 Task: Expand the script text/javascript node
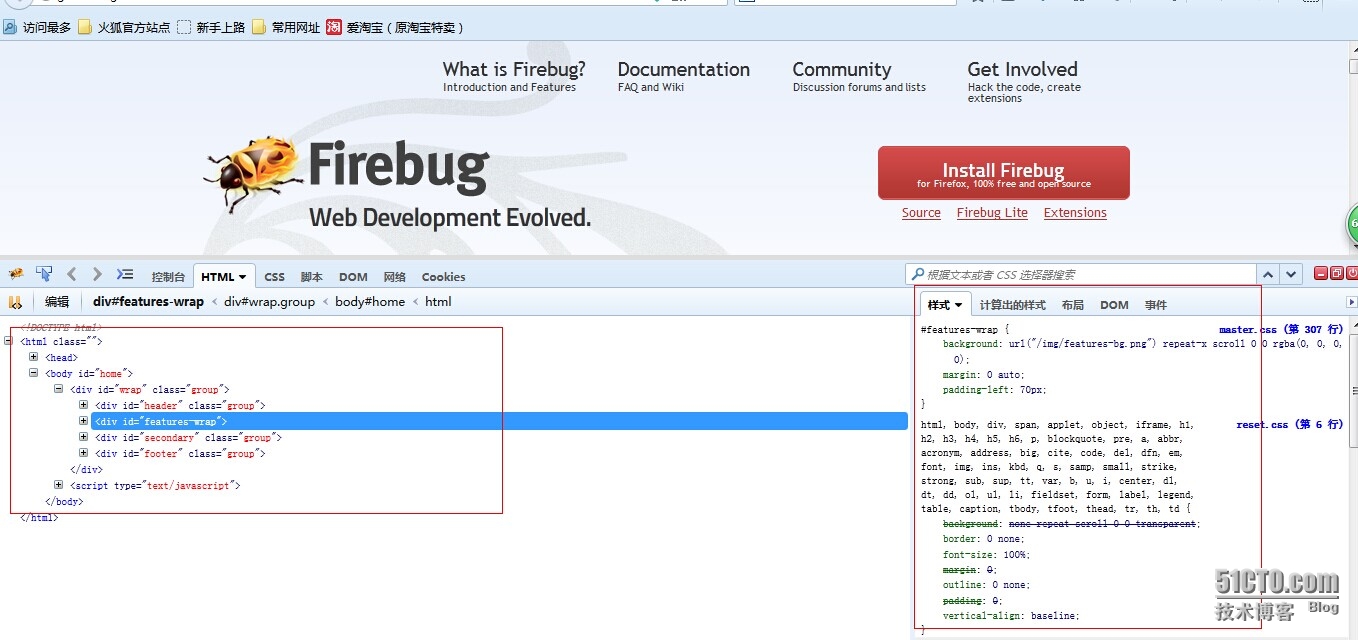tap(58, 485)
